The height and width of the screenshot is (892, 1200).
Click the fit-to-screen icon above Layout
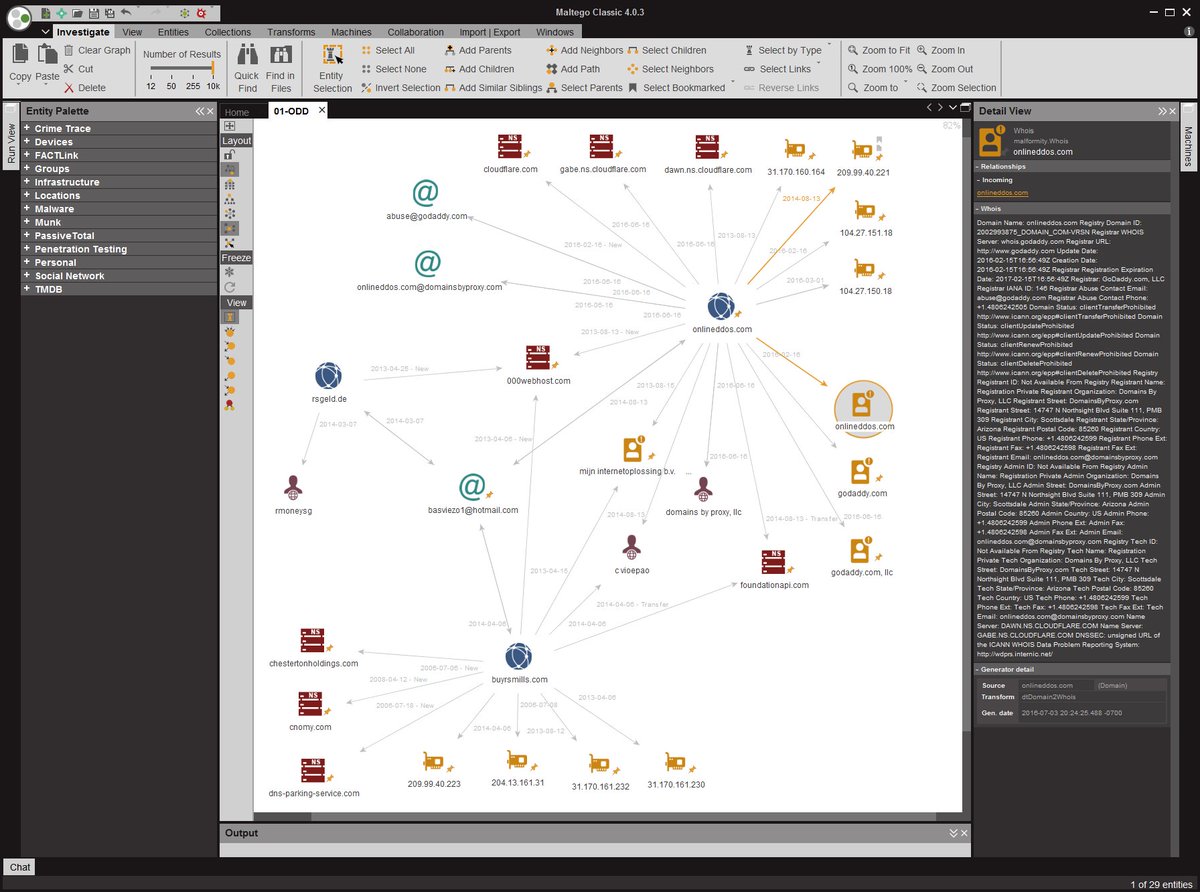[230, 126]
